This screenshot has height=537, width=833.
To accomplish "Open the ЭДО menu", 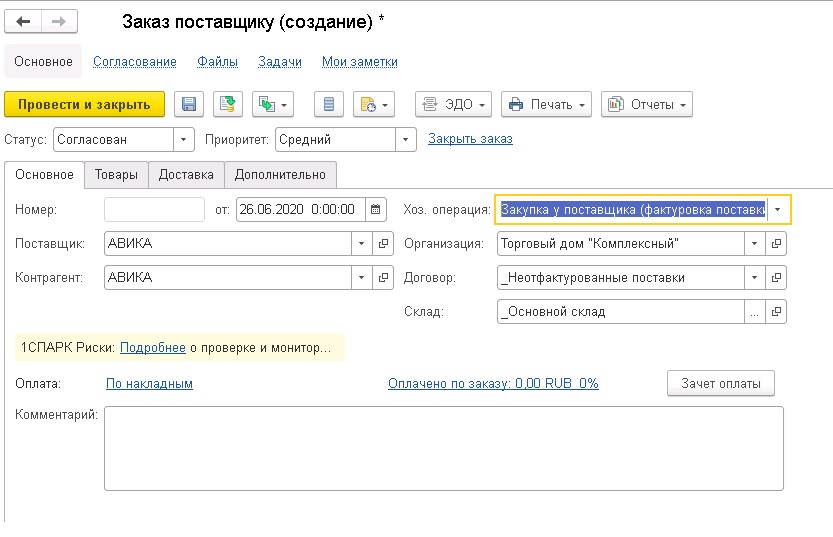I will tap(453, 104).
